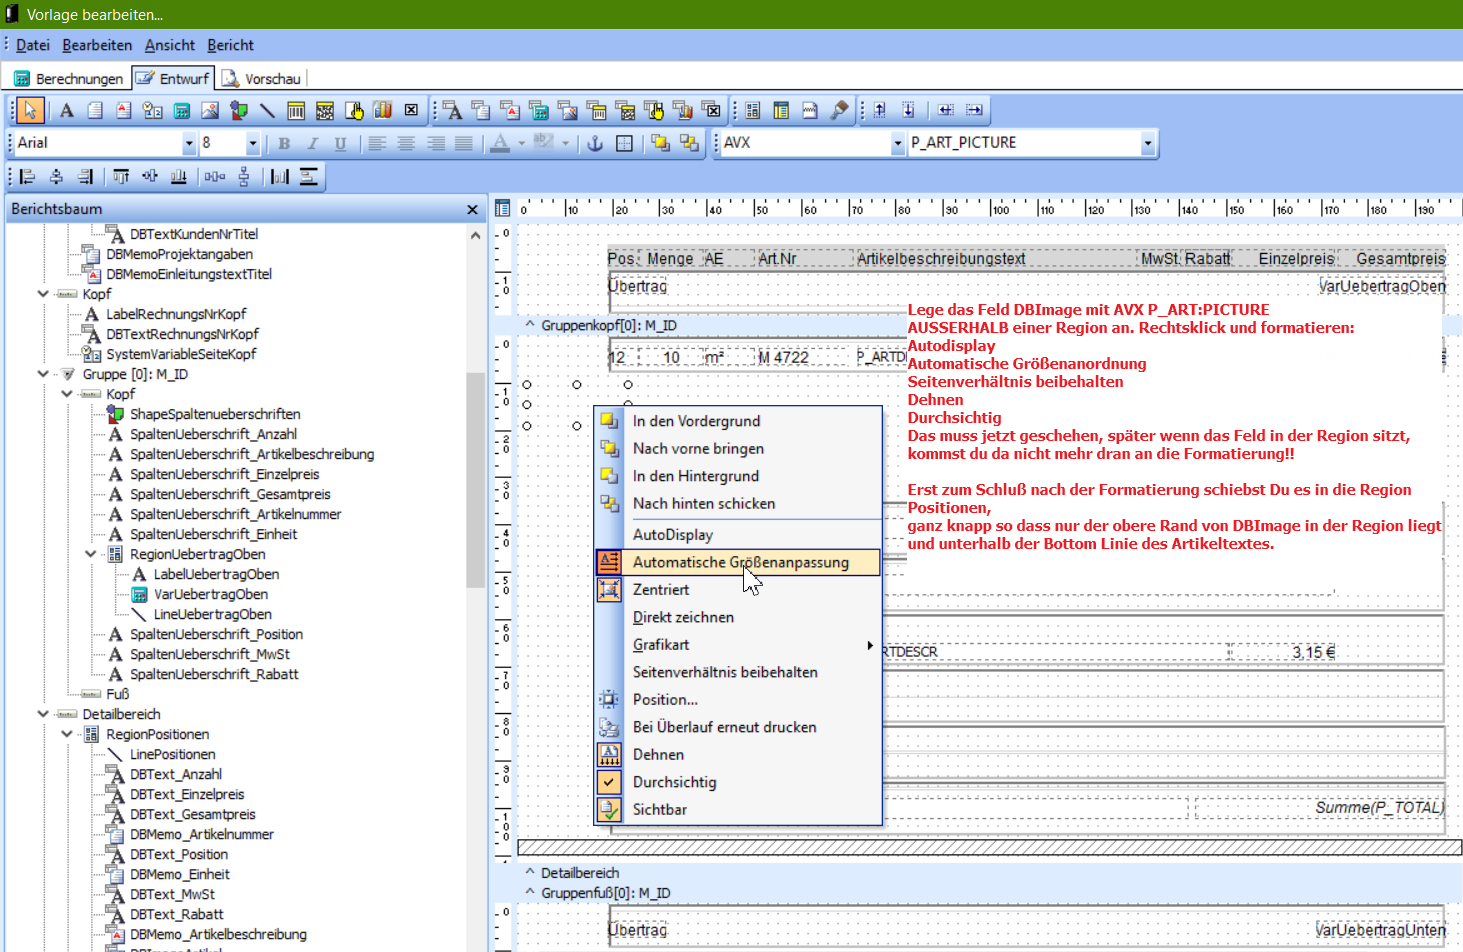1463x952 pixels.
Task: Toggle underline formatting
Action: click(341, 143)
